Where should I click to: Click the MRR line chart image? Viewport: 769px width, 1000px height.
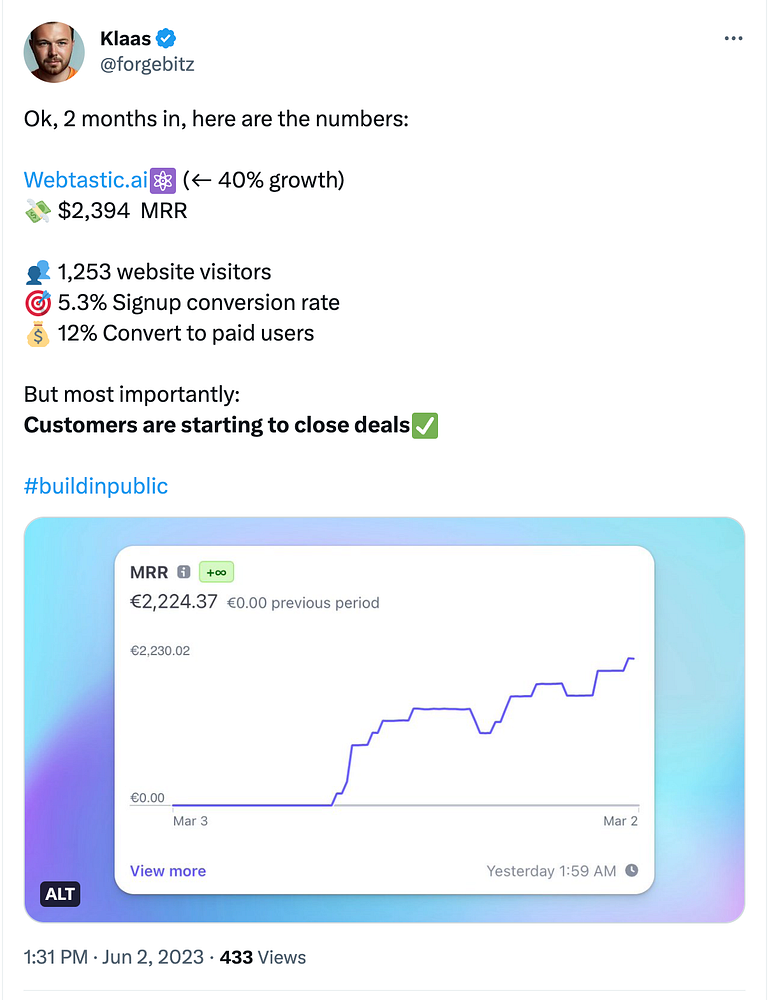point(384,720)
